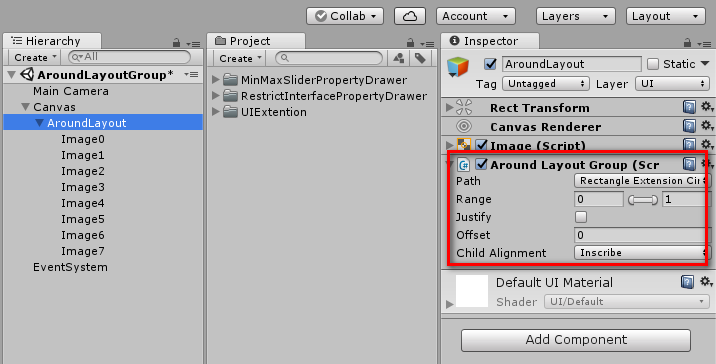Select EventSystem in Hierarchy
Screen dimensions: 716x364
click(x=70, y=267)
